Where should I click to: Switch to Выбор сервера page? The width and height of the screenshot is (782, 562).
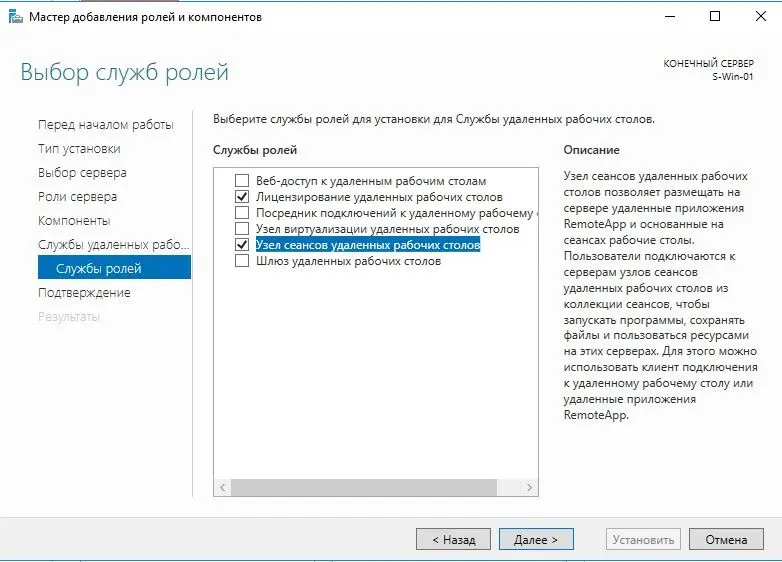point(82,173)
